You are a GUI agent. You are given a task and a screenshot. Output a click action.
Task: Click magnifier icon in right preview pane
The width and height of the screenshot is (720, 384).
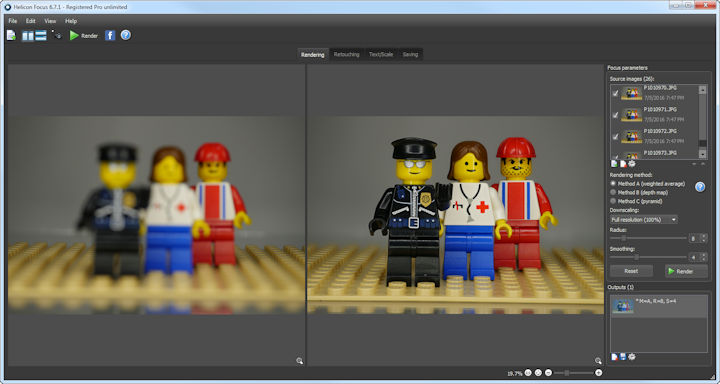point(598,361)
